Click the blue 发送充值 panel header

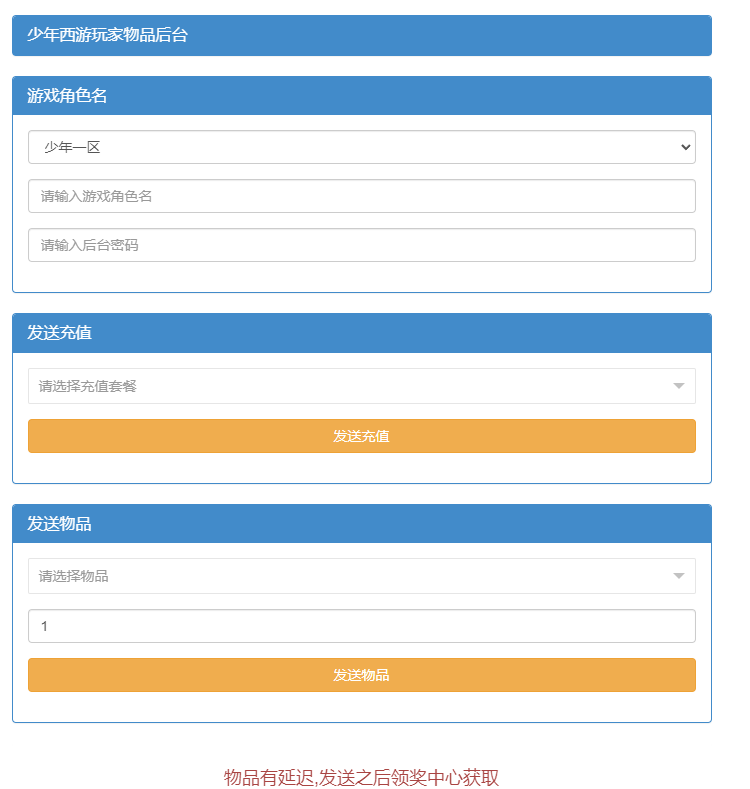click(400, 333)
